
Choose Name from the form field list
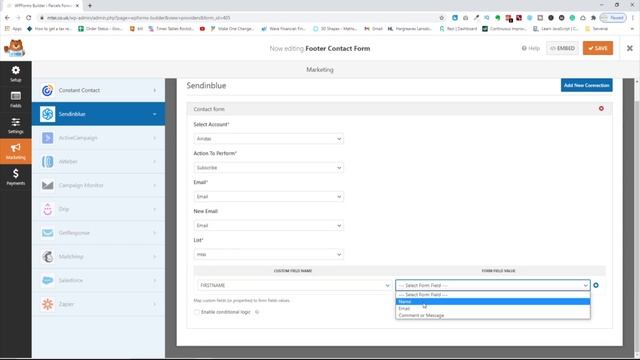coord(493,302)
